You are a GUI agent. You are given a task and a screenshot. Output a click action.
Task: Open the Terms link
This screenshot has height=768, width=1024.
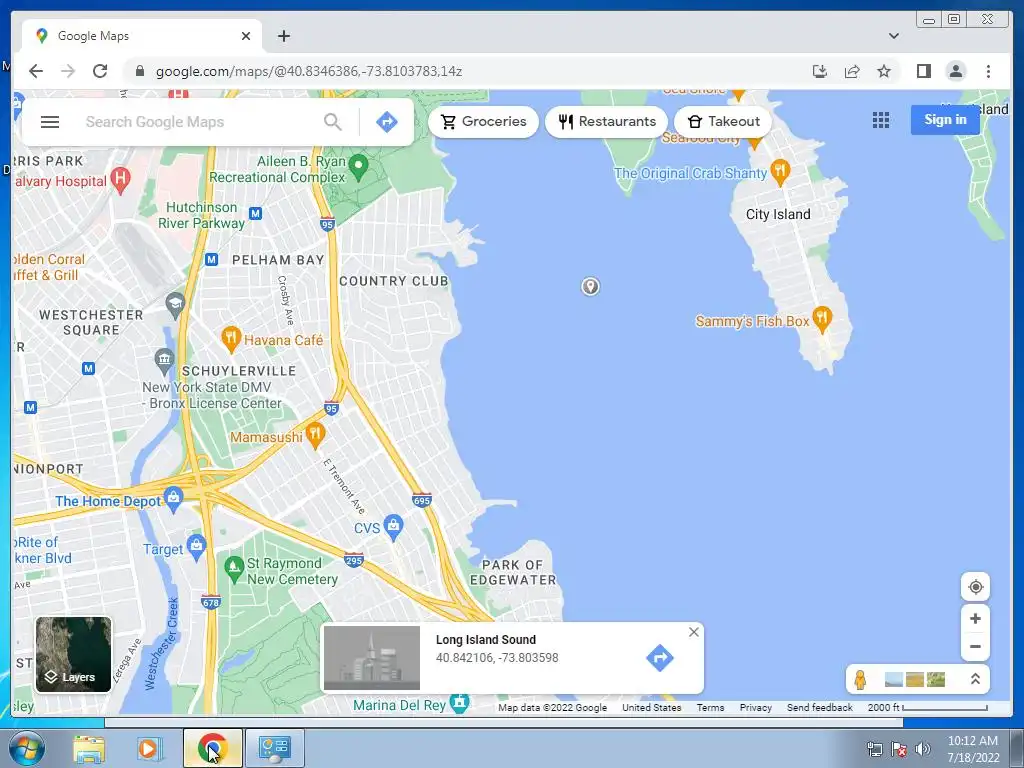(x=710, y=707)
